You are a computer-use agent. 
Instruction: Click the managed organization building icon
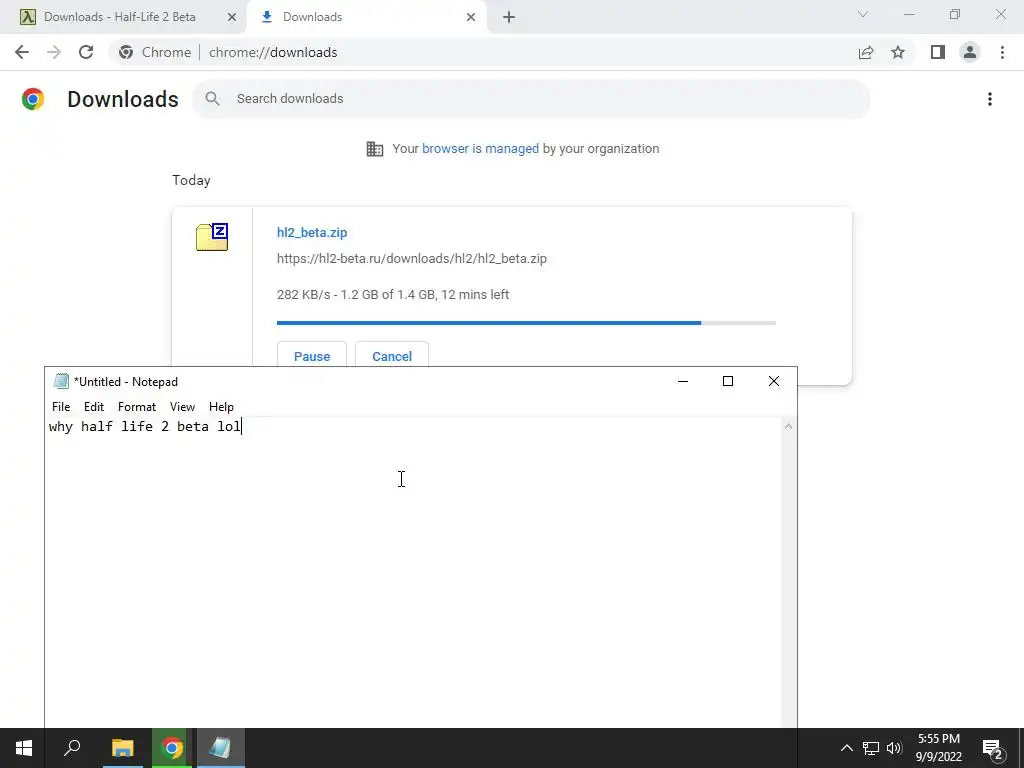(375, 149)
